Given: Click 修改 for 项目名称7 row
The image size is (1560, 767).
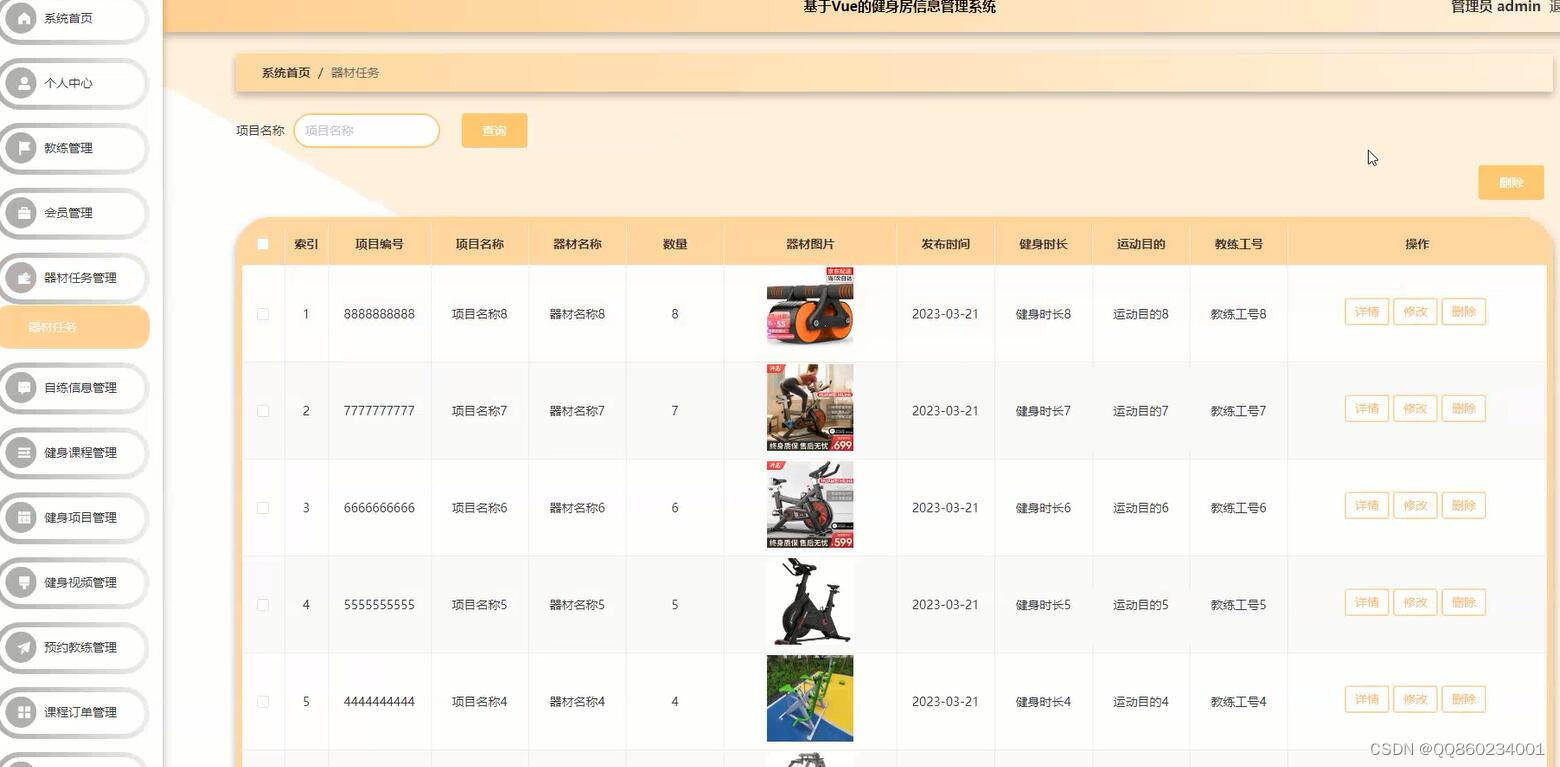Looking at the screenshot, I should coord(1415,409).
